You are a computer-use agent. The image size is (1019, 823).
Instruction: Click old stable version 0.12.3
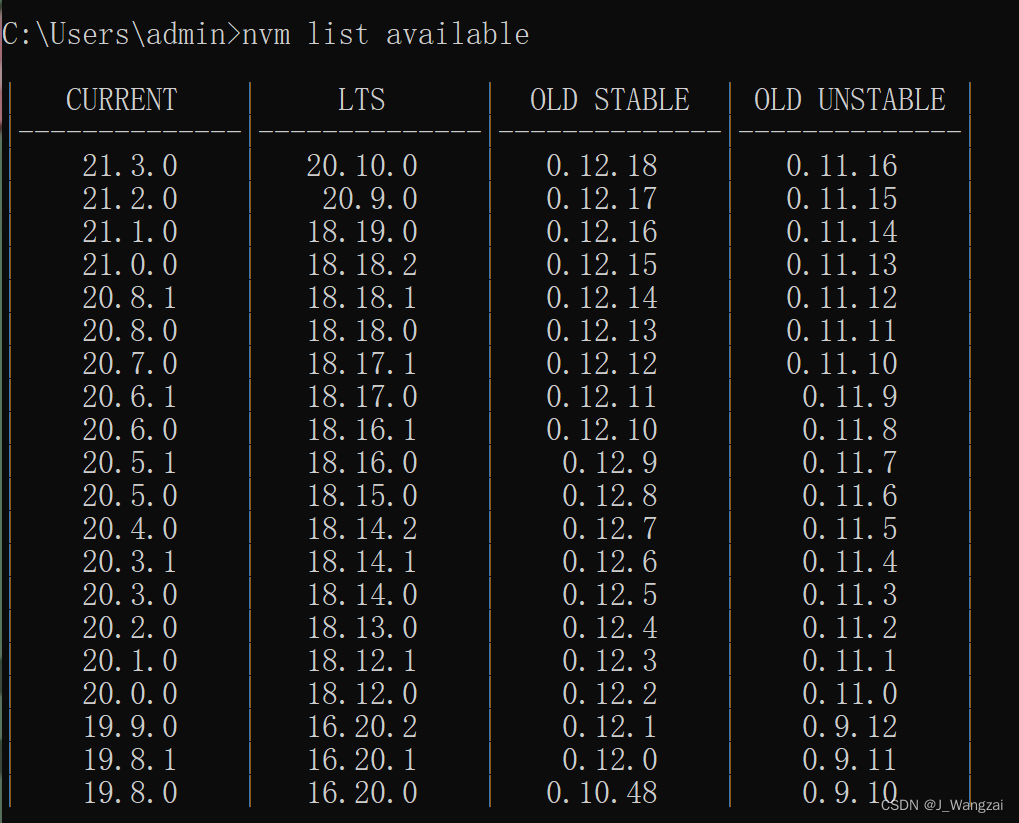(x=610, y=660)
